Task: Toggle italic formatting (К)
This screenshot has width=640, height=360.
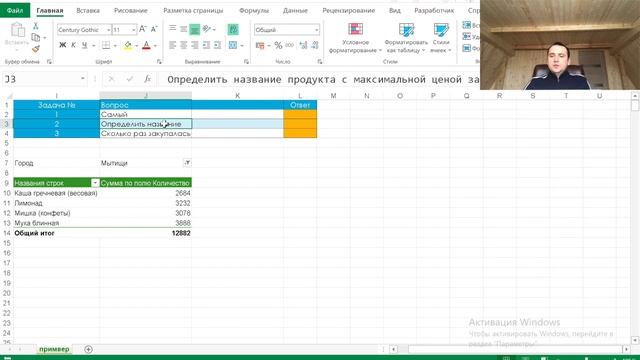Action: coord(73,45)
